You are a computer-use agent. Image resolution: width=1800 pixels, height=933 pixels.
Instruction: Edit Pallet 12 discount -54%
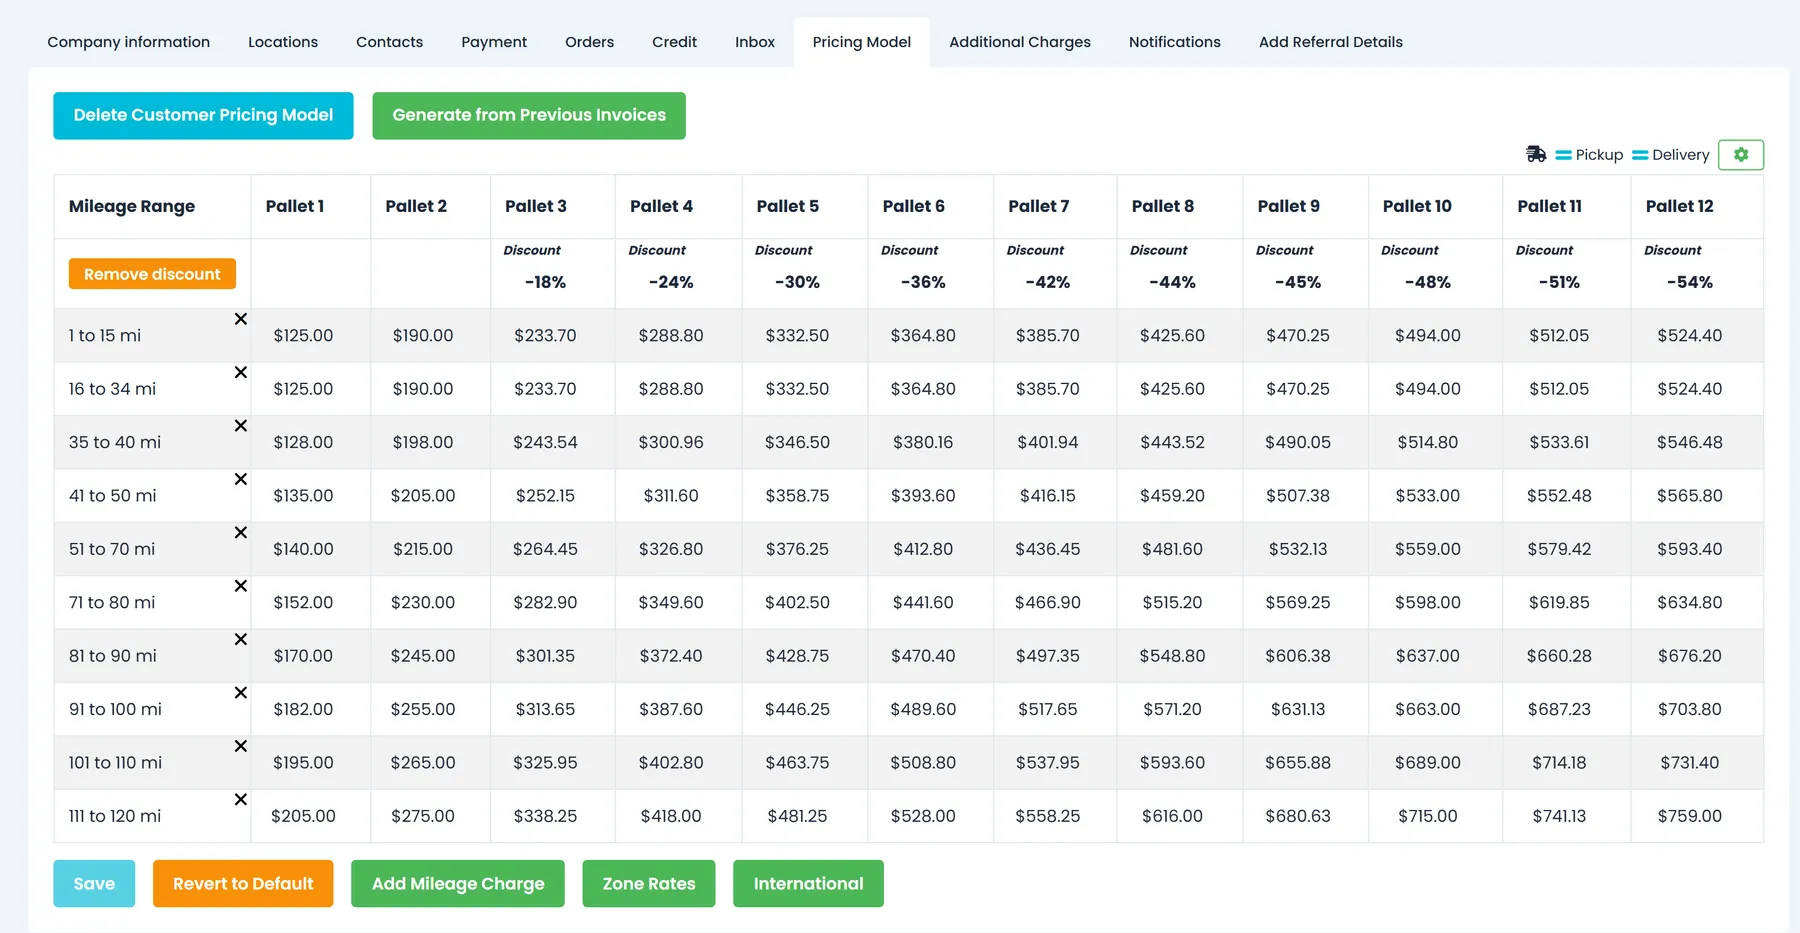point(1690,282)
